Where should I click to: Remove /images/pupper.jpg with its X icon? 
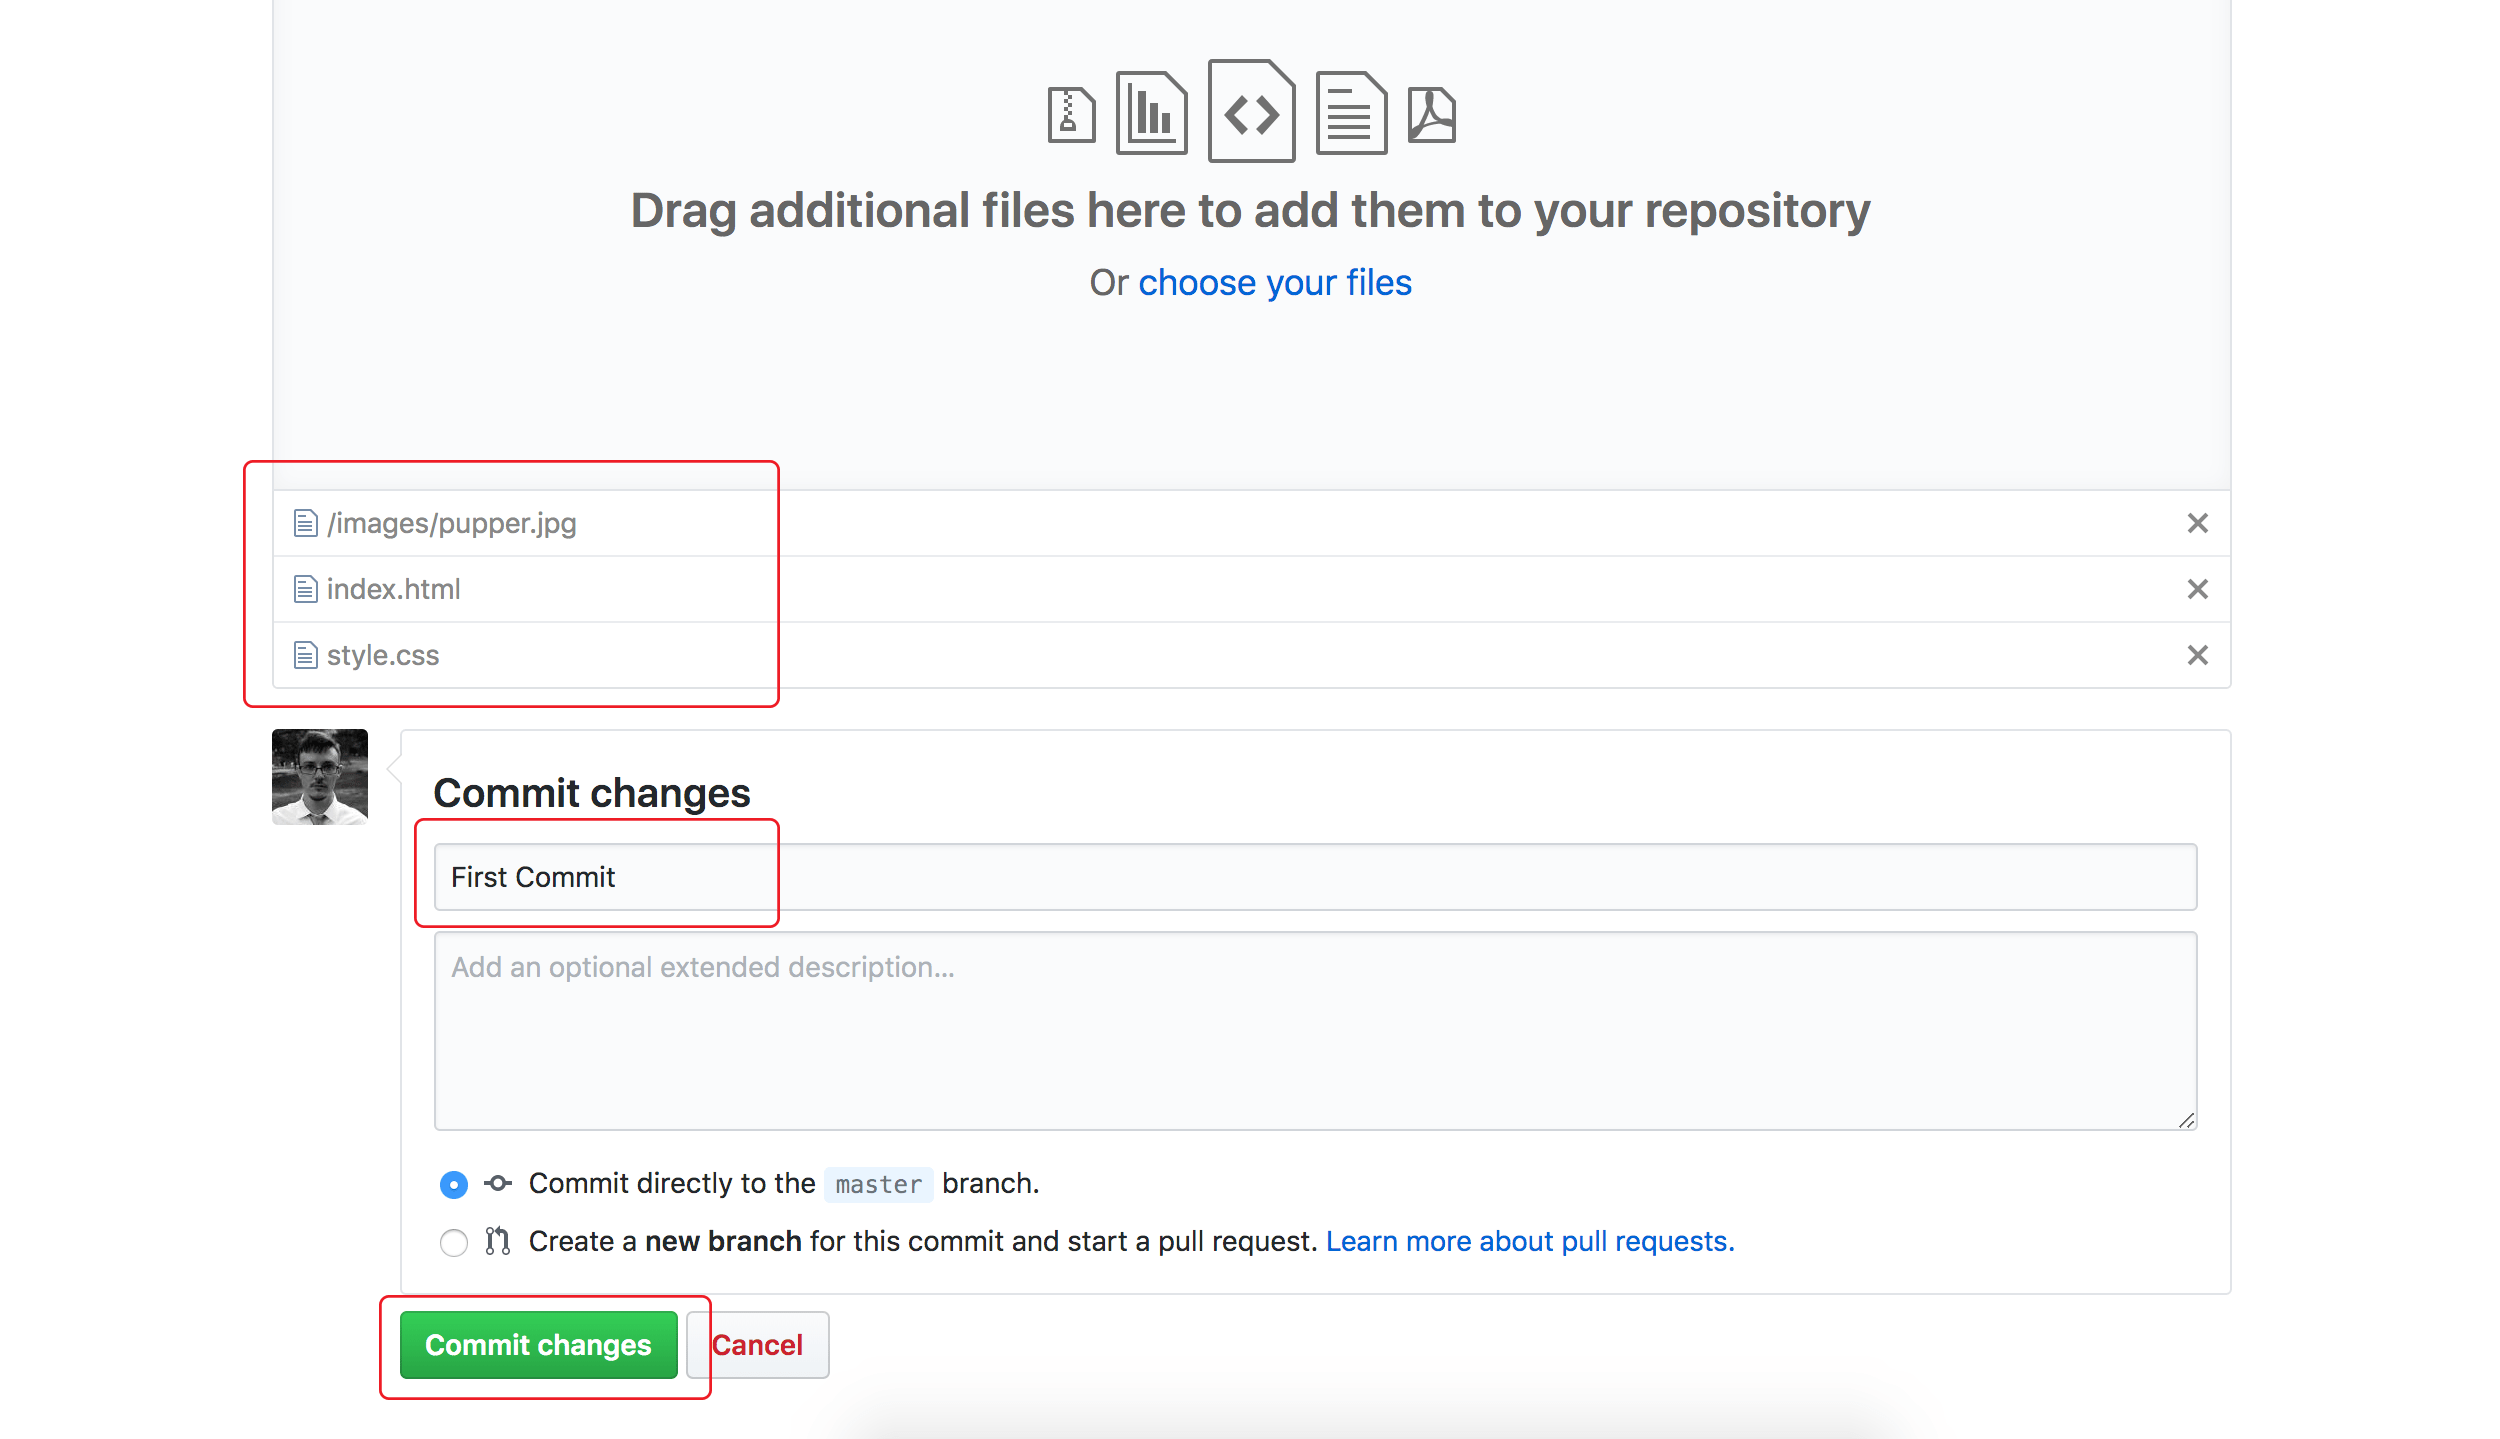click(2197, 523)
